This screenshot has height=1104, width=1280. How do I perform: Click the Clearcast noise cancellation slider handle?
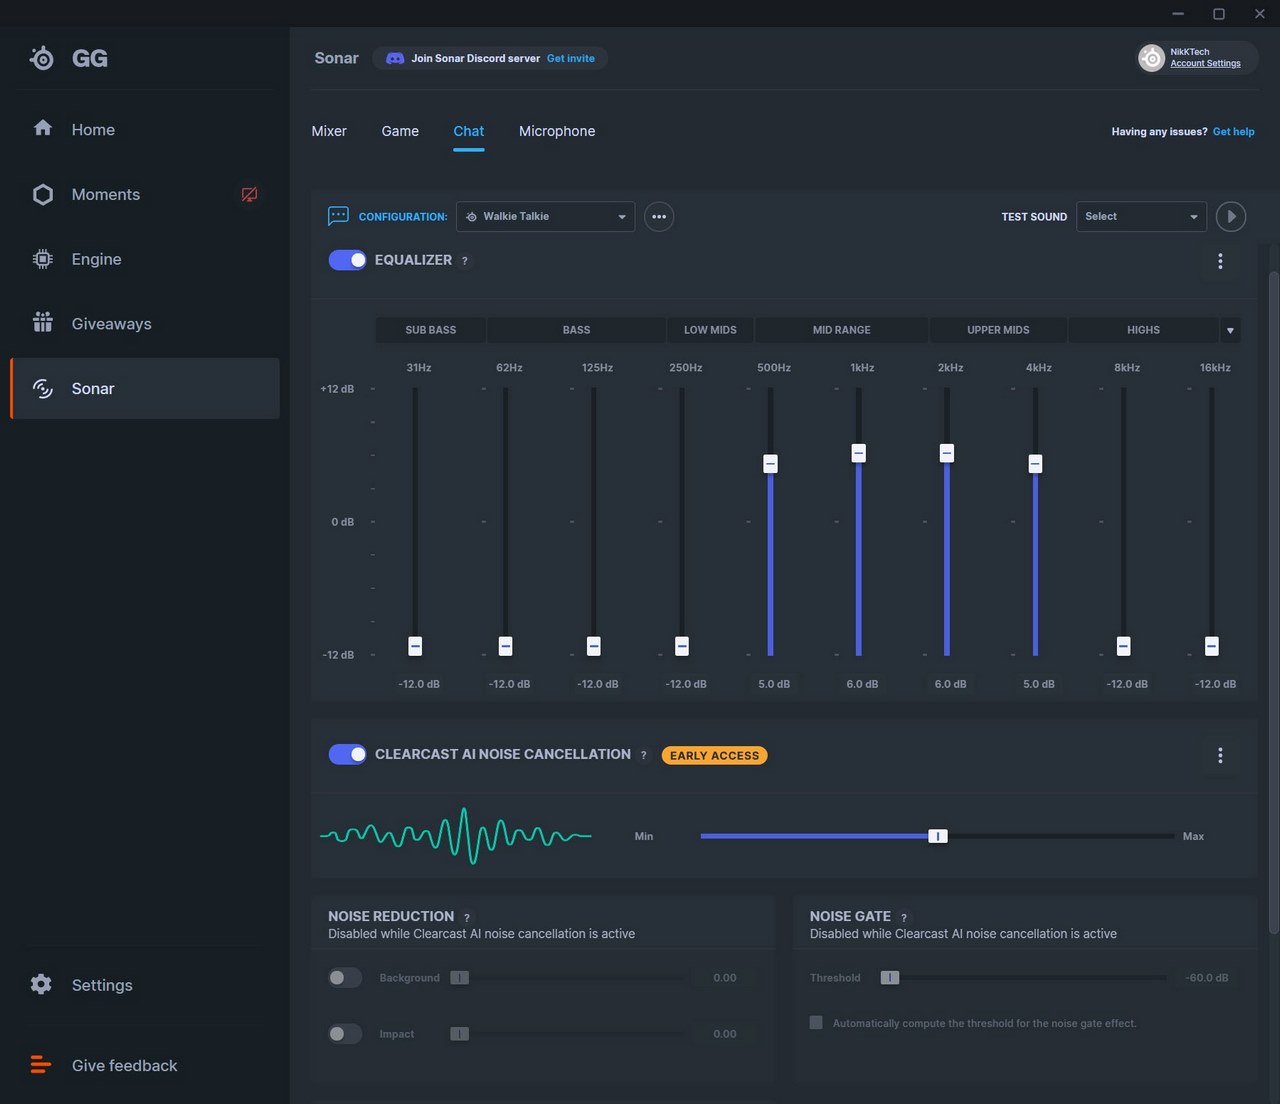point(937,836)
